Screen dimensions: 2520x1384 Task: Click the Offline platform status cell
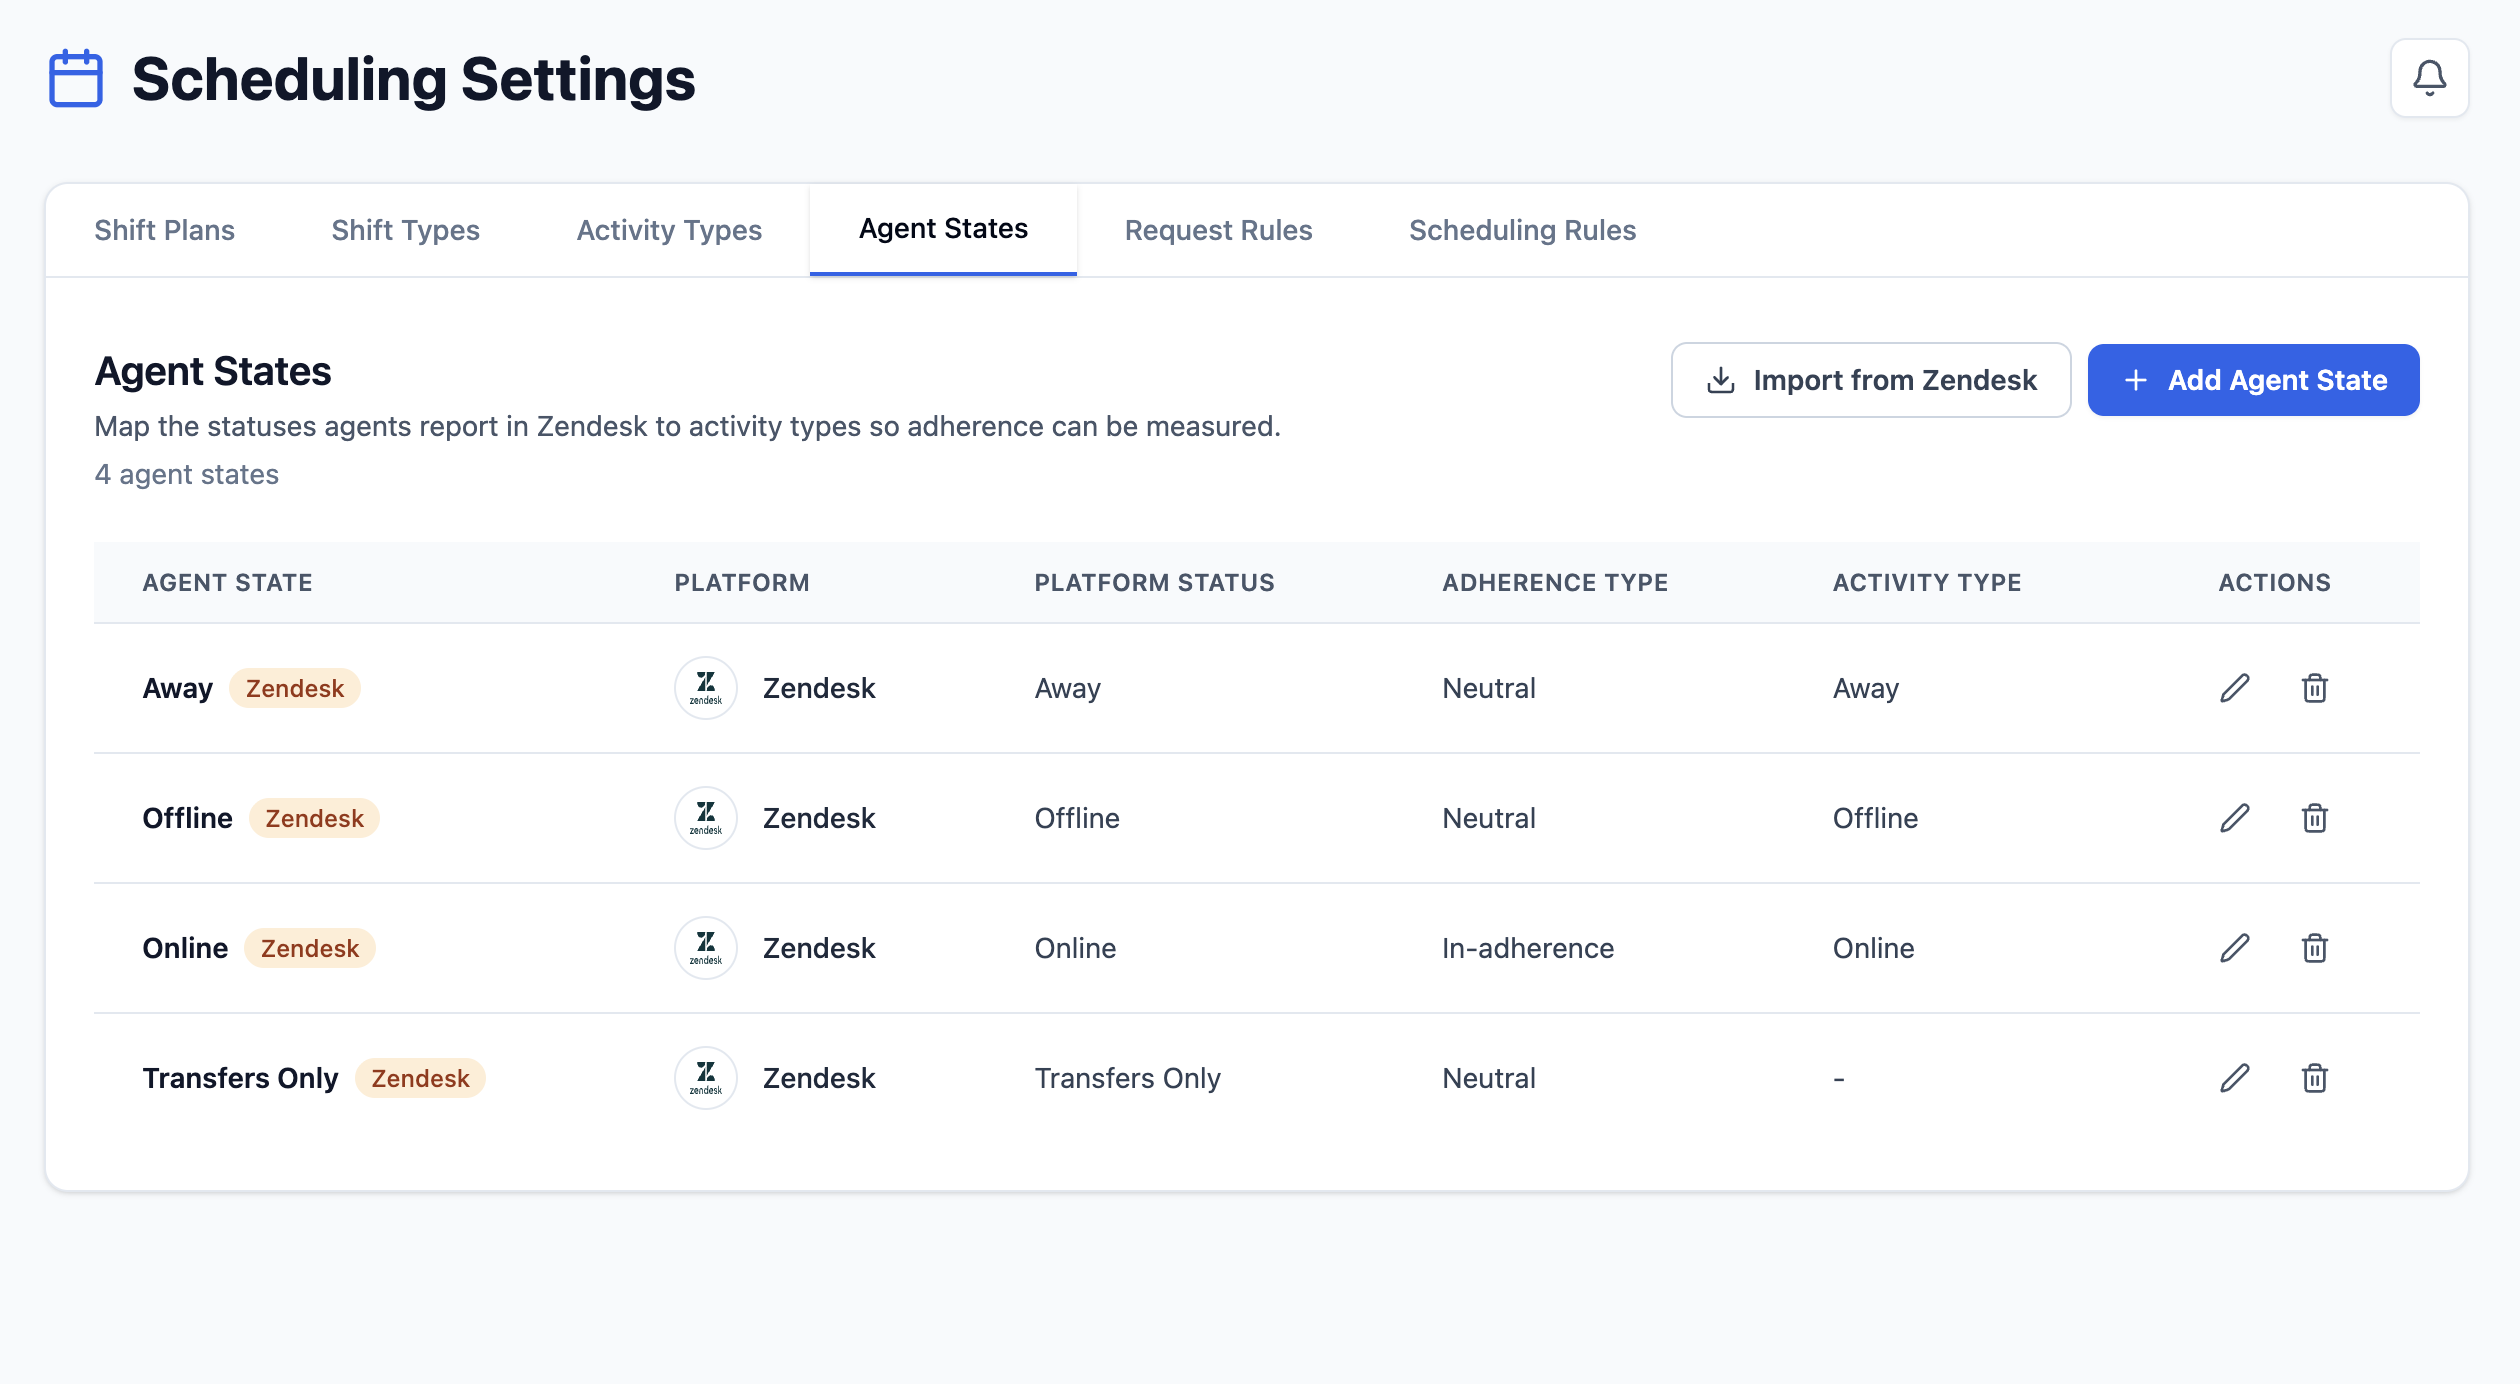tap(1077, 818)
